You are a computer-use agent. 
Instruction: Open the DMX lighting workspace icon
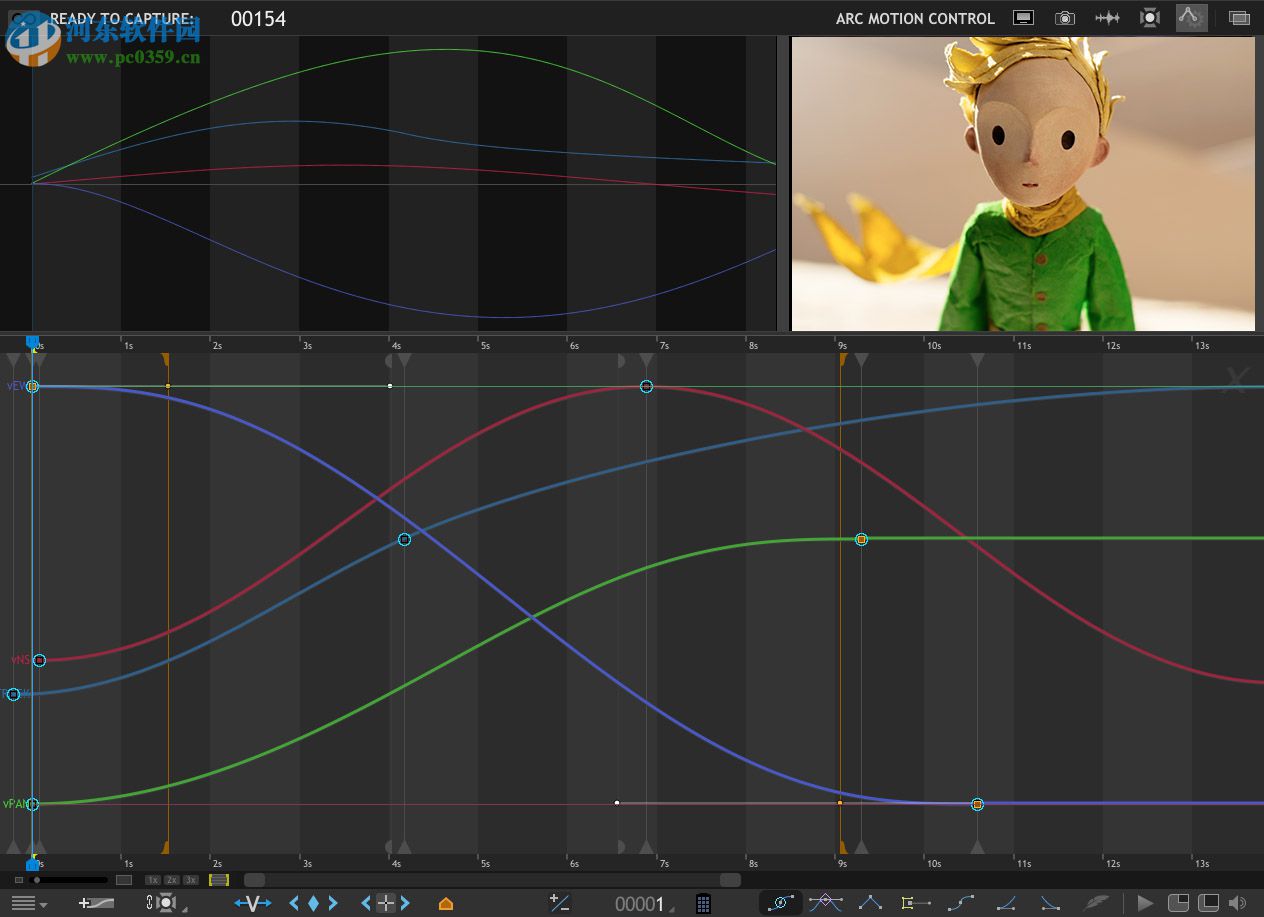point(1150,18)
